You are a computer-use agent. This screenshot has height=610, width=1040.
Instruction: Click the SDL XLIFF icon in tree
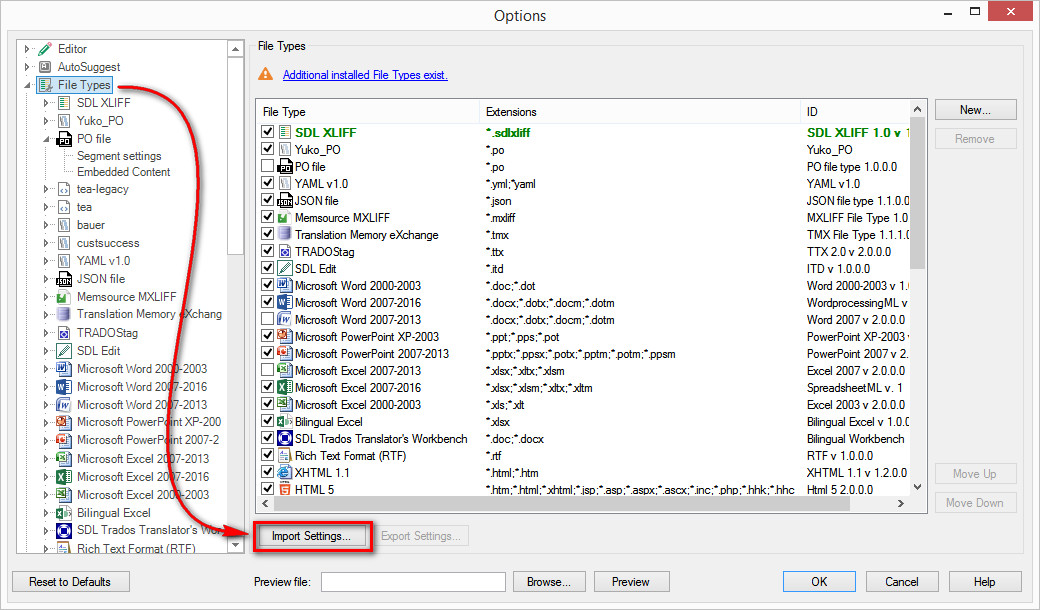(x=64, y=103)
